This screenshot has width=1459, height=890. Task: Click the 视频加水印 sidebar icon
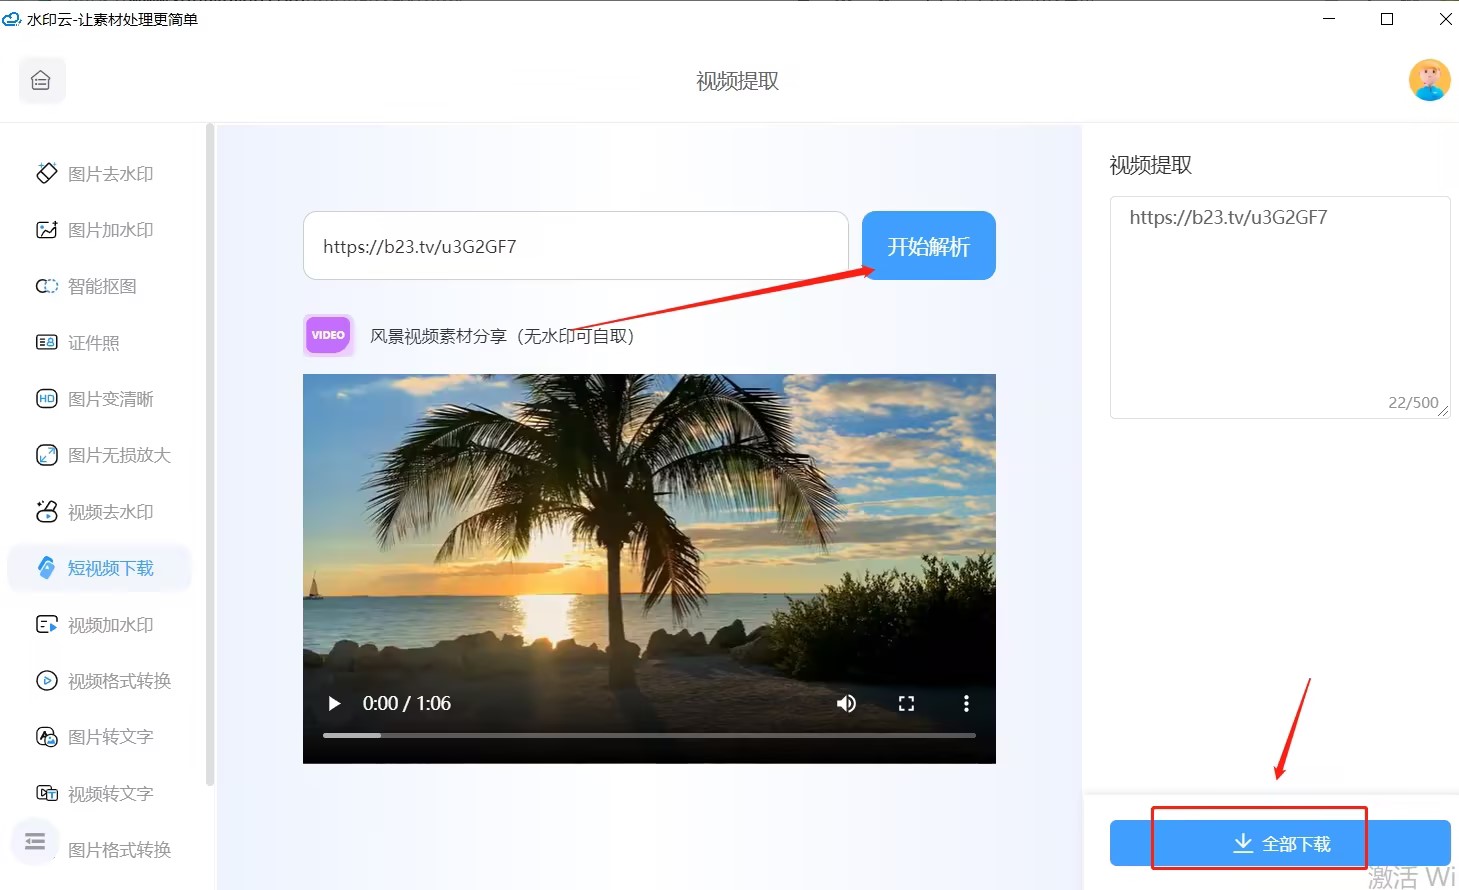[x=47, y=624]
